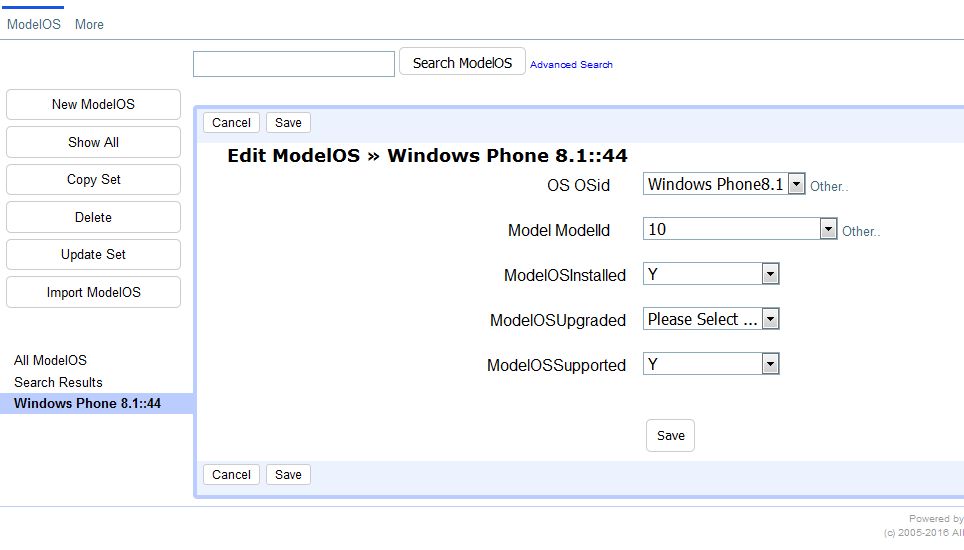Click the bottom Cancel button
The width and height of the screenshot is (964, 550).
pos(231,474)
